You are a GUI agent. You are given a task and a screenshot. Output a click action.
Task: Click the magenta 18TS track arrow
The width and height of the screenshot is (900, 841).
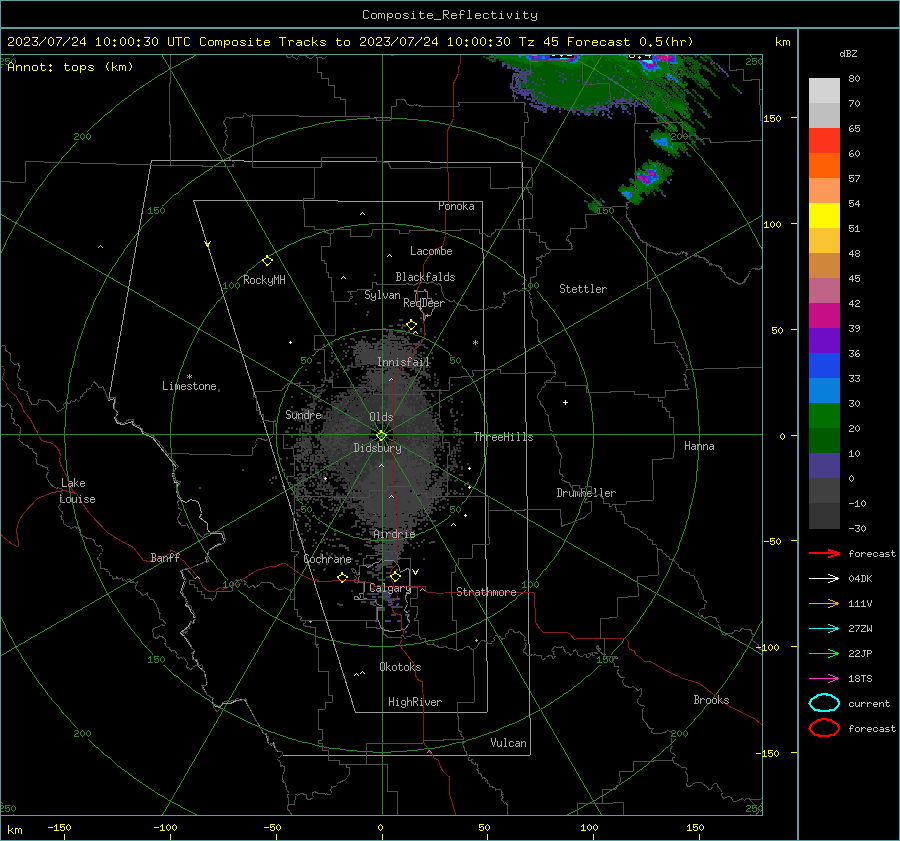pos(824,679)
